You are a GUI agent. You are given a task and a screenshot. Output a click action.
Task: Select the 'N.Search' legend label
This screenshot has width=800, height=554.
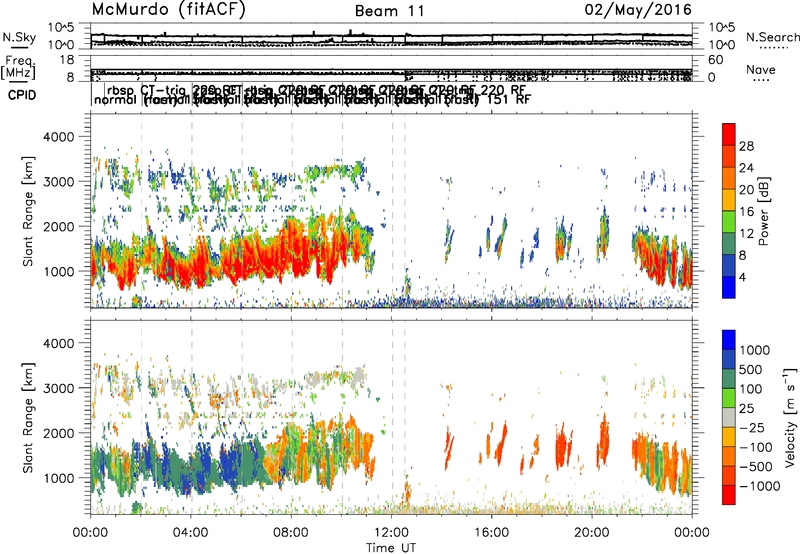(x=772, y=37)
